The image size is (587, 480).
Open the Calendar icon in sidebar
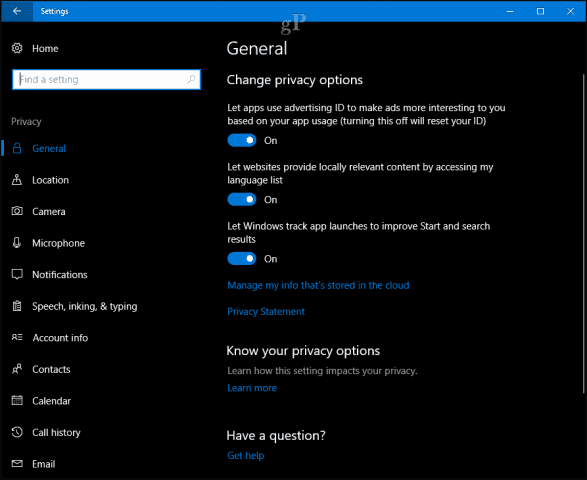[17, 401]
